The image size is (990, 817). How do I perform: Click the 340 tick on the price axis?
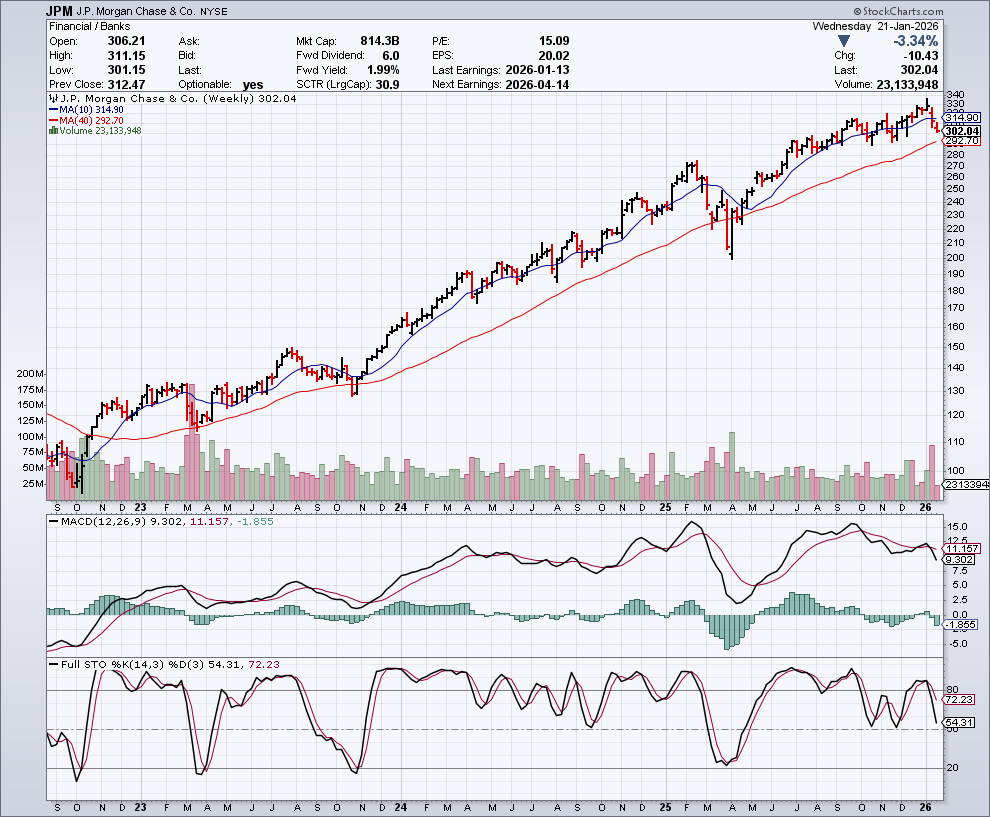pyautogui.click(x=955, y=95)
